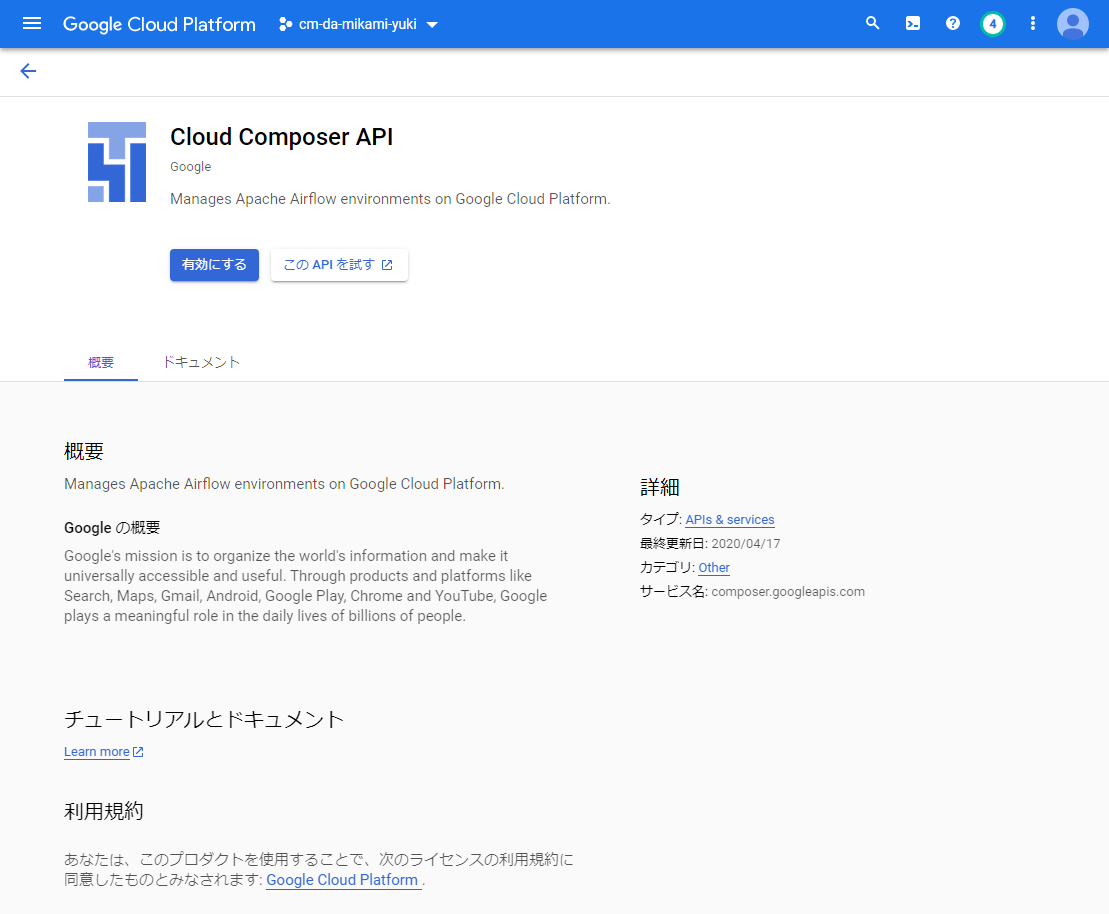The height and width of the screenshot is (914, 1109).
Task: Open the Google Cloud Platform license terms link
Action: pyautogui.click(x=342, y=880)
